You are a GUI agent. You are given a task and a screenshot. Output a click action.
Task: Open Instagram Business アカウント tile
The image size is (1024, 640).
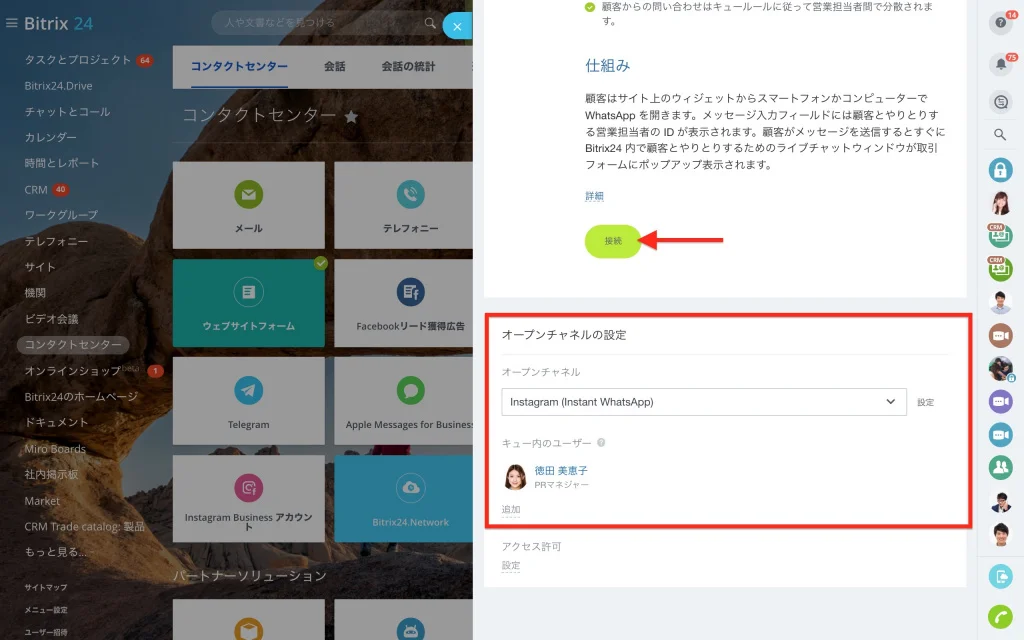pos(249,498)
